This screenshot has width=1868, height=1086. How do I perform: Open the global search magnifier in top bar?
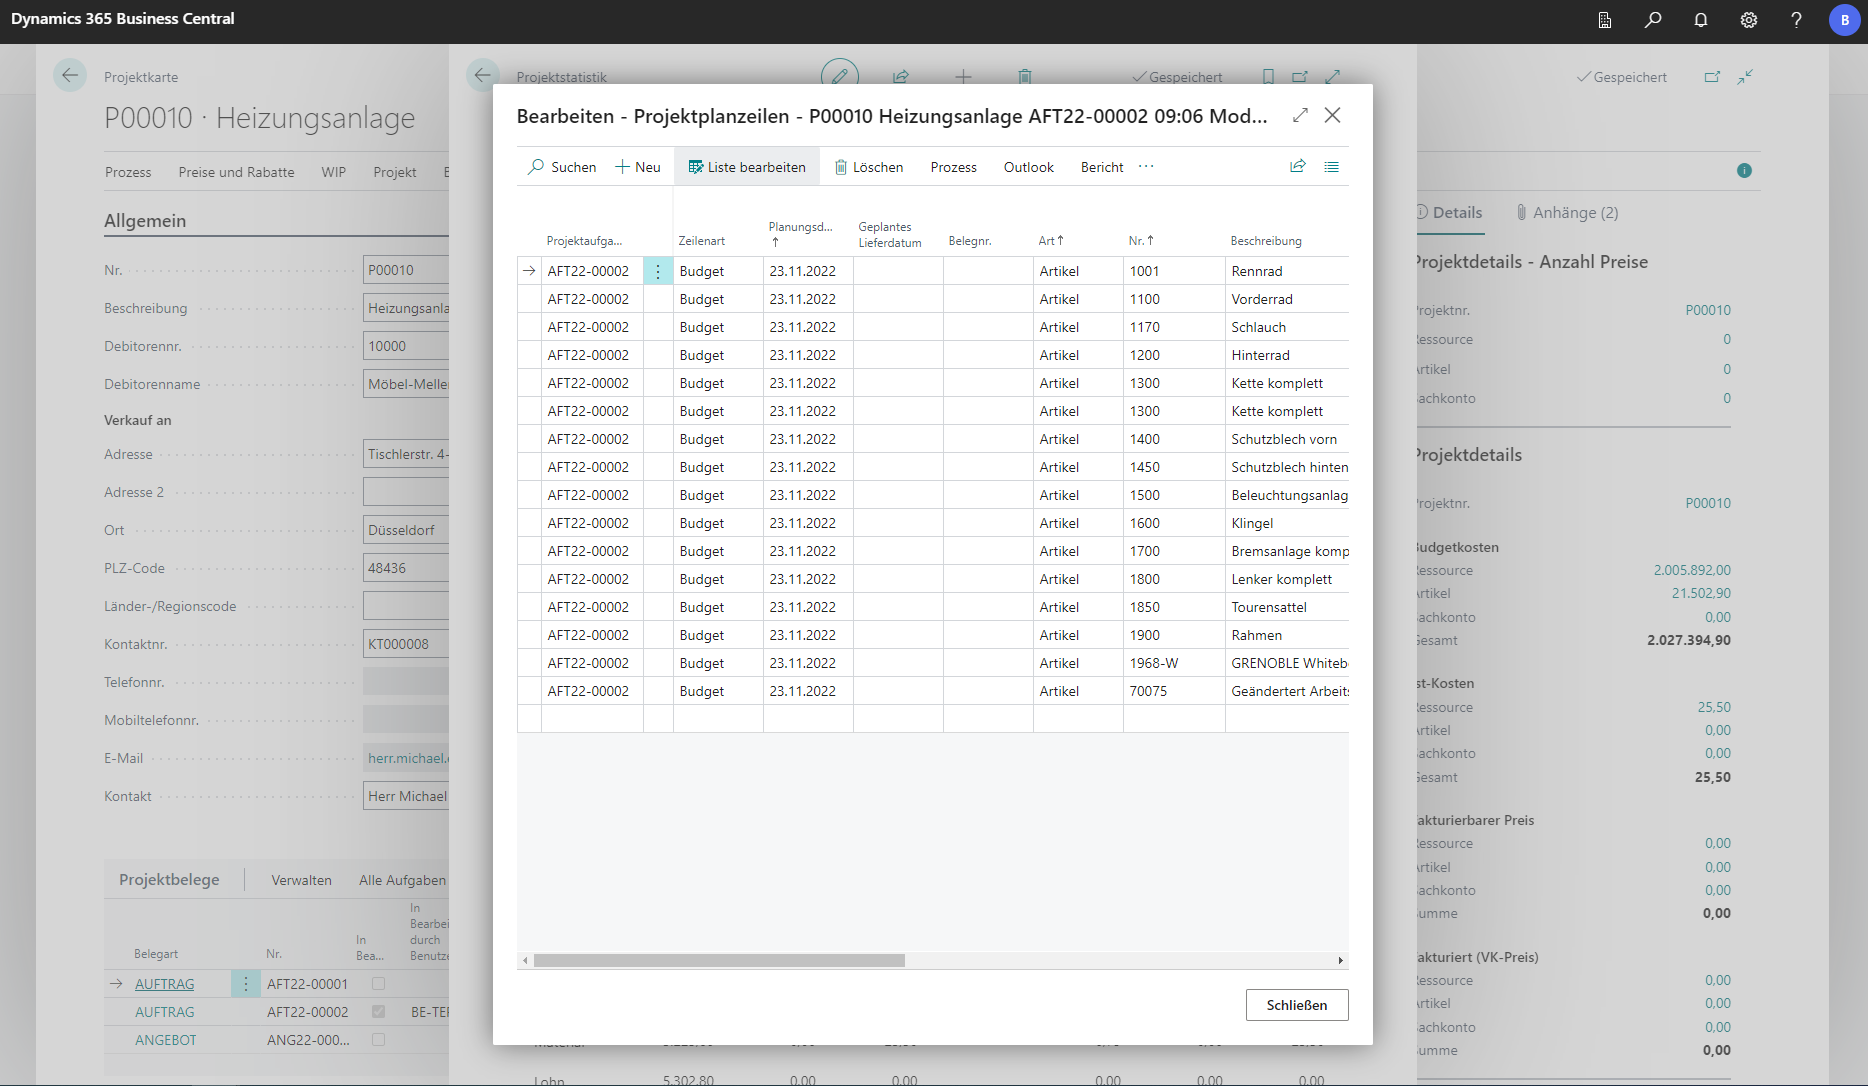[1652, 20]
